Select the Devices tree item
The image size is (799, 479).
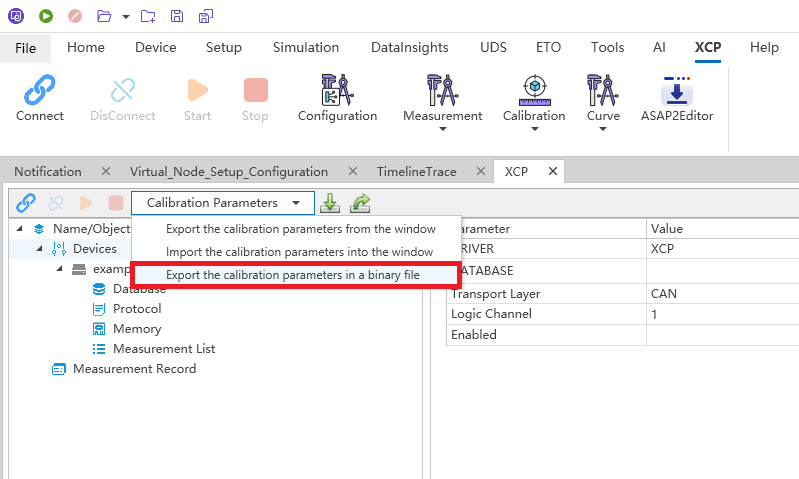(x=95, y=249)
